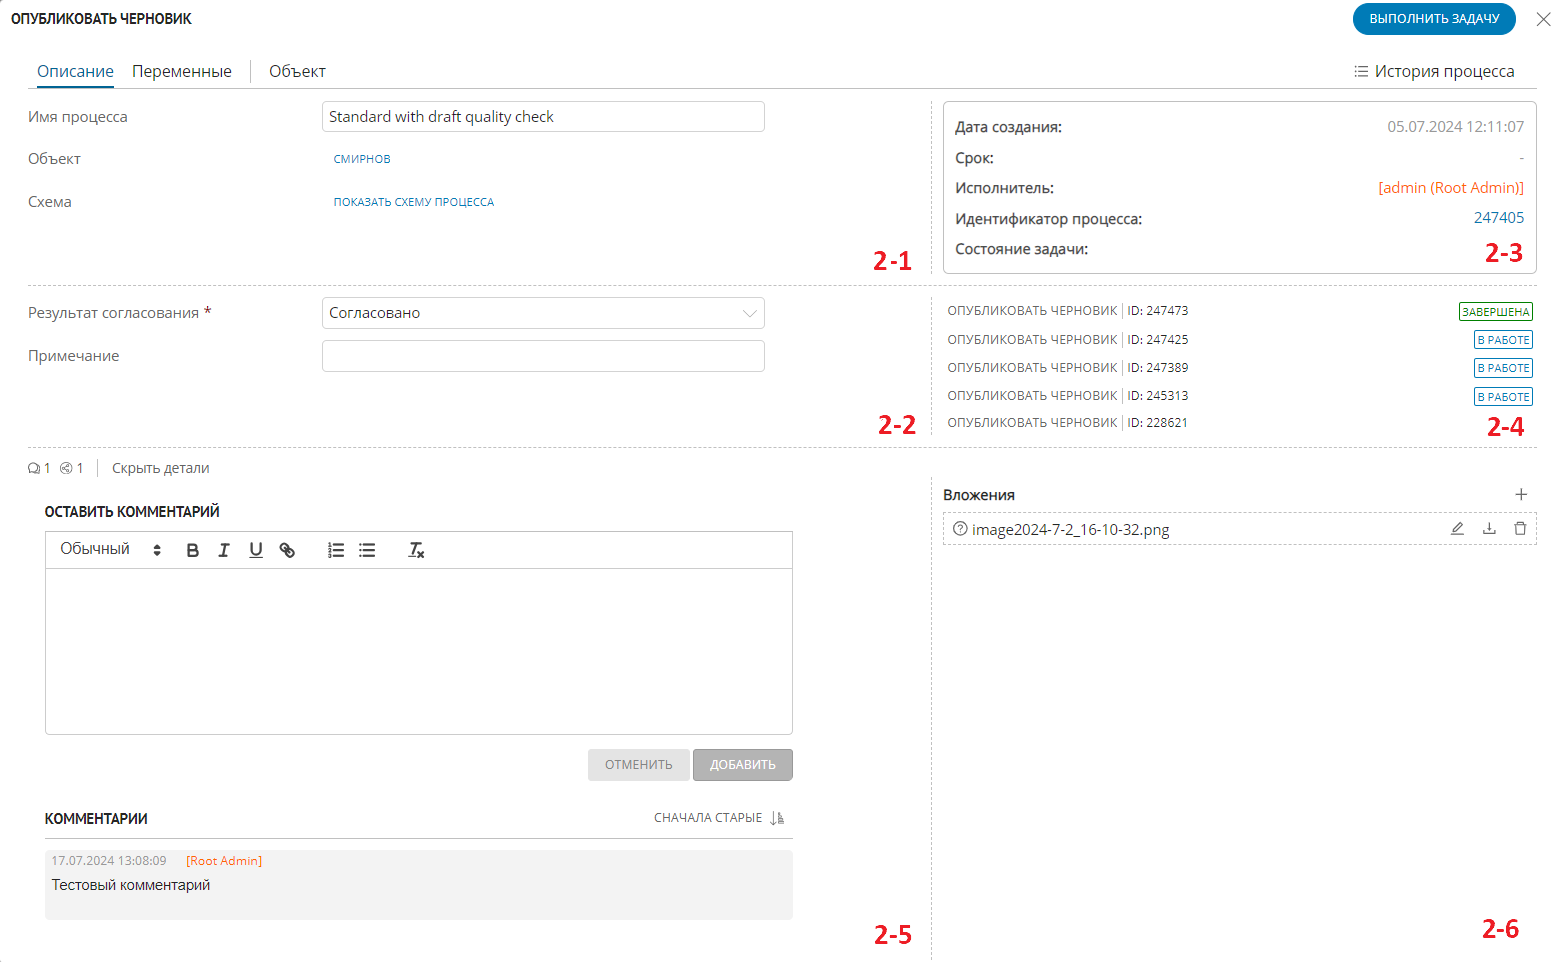Screen dimensions: 1565x962
Task: Toggle italic formatting in the comment editor
Action: [224, 550]
